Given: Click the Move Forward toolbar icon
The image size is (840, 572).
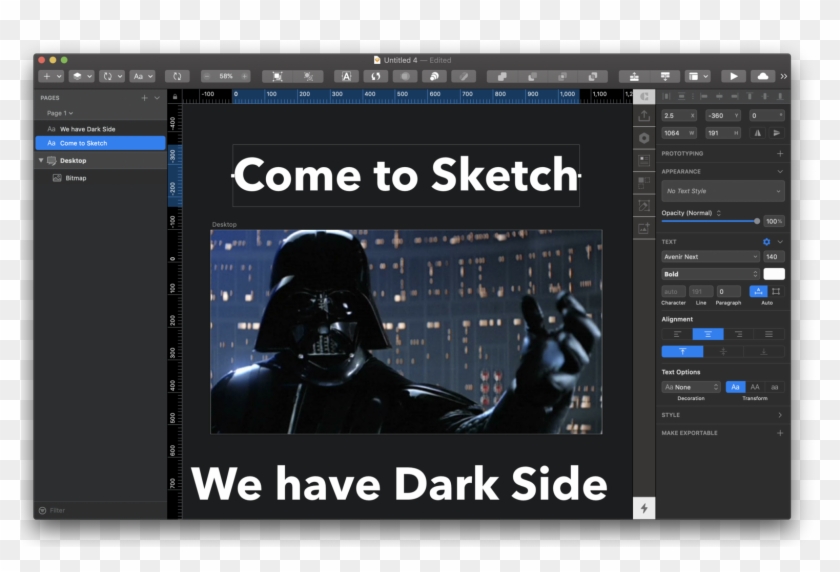Looking at the screenshot, I should tap(634, 77).
